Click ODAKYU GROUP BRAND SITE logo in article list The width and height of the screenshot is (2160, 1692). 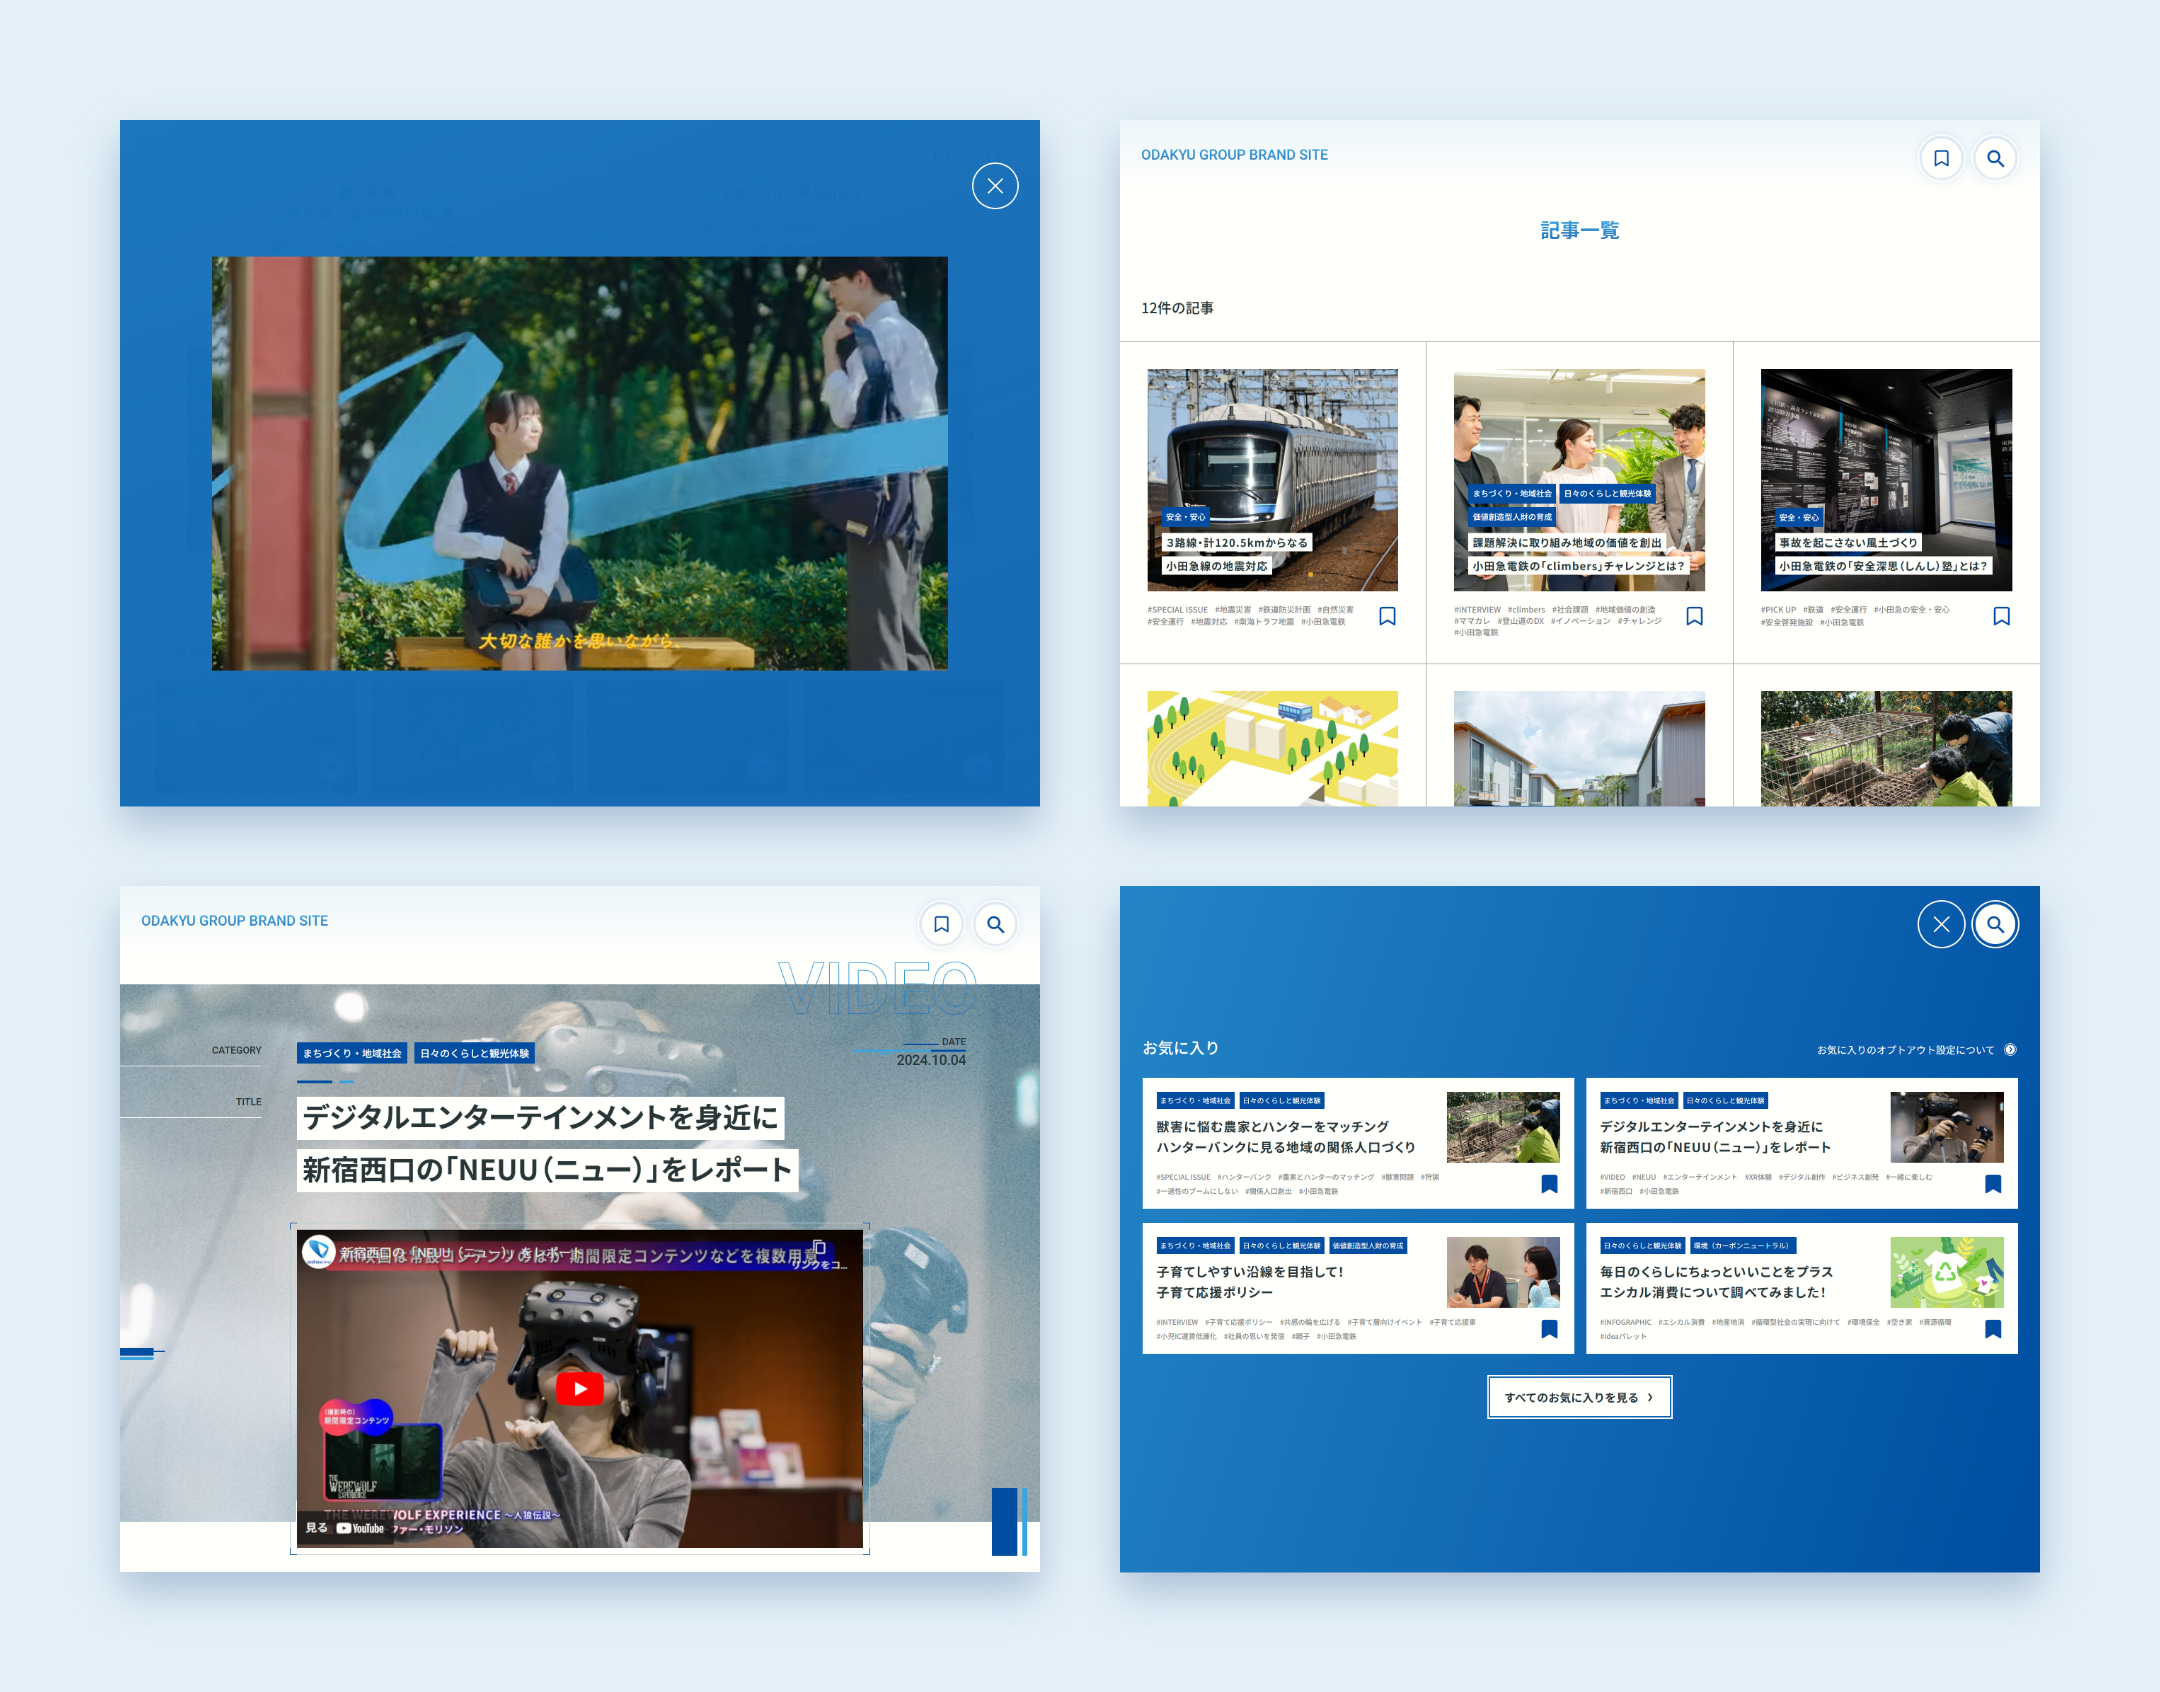[x=1234, y=155]
